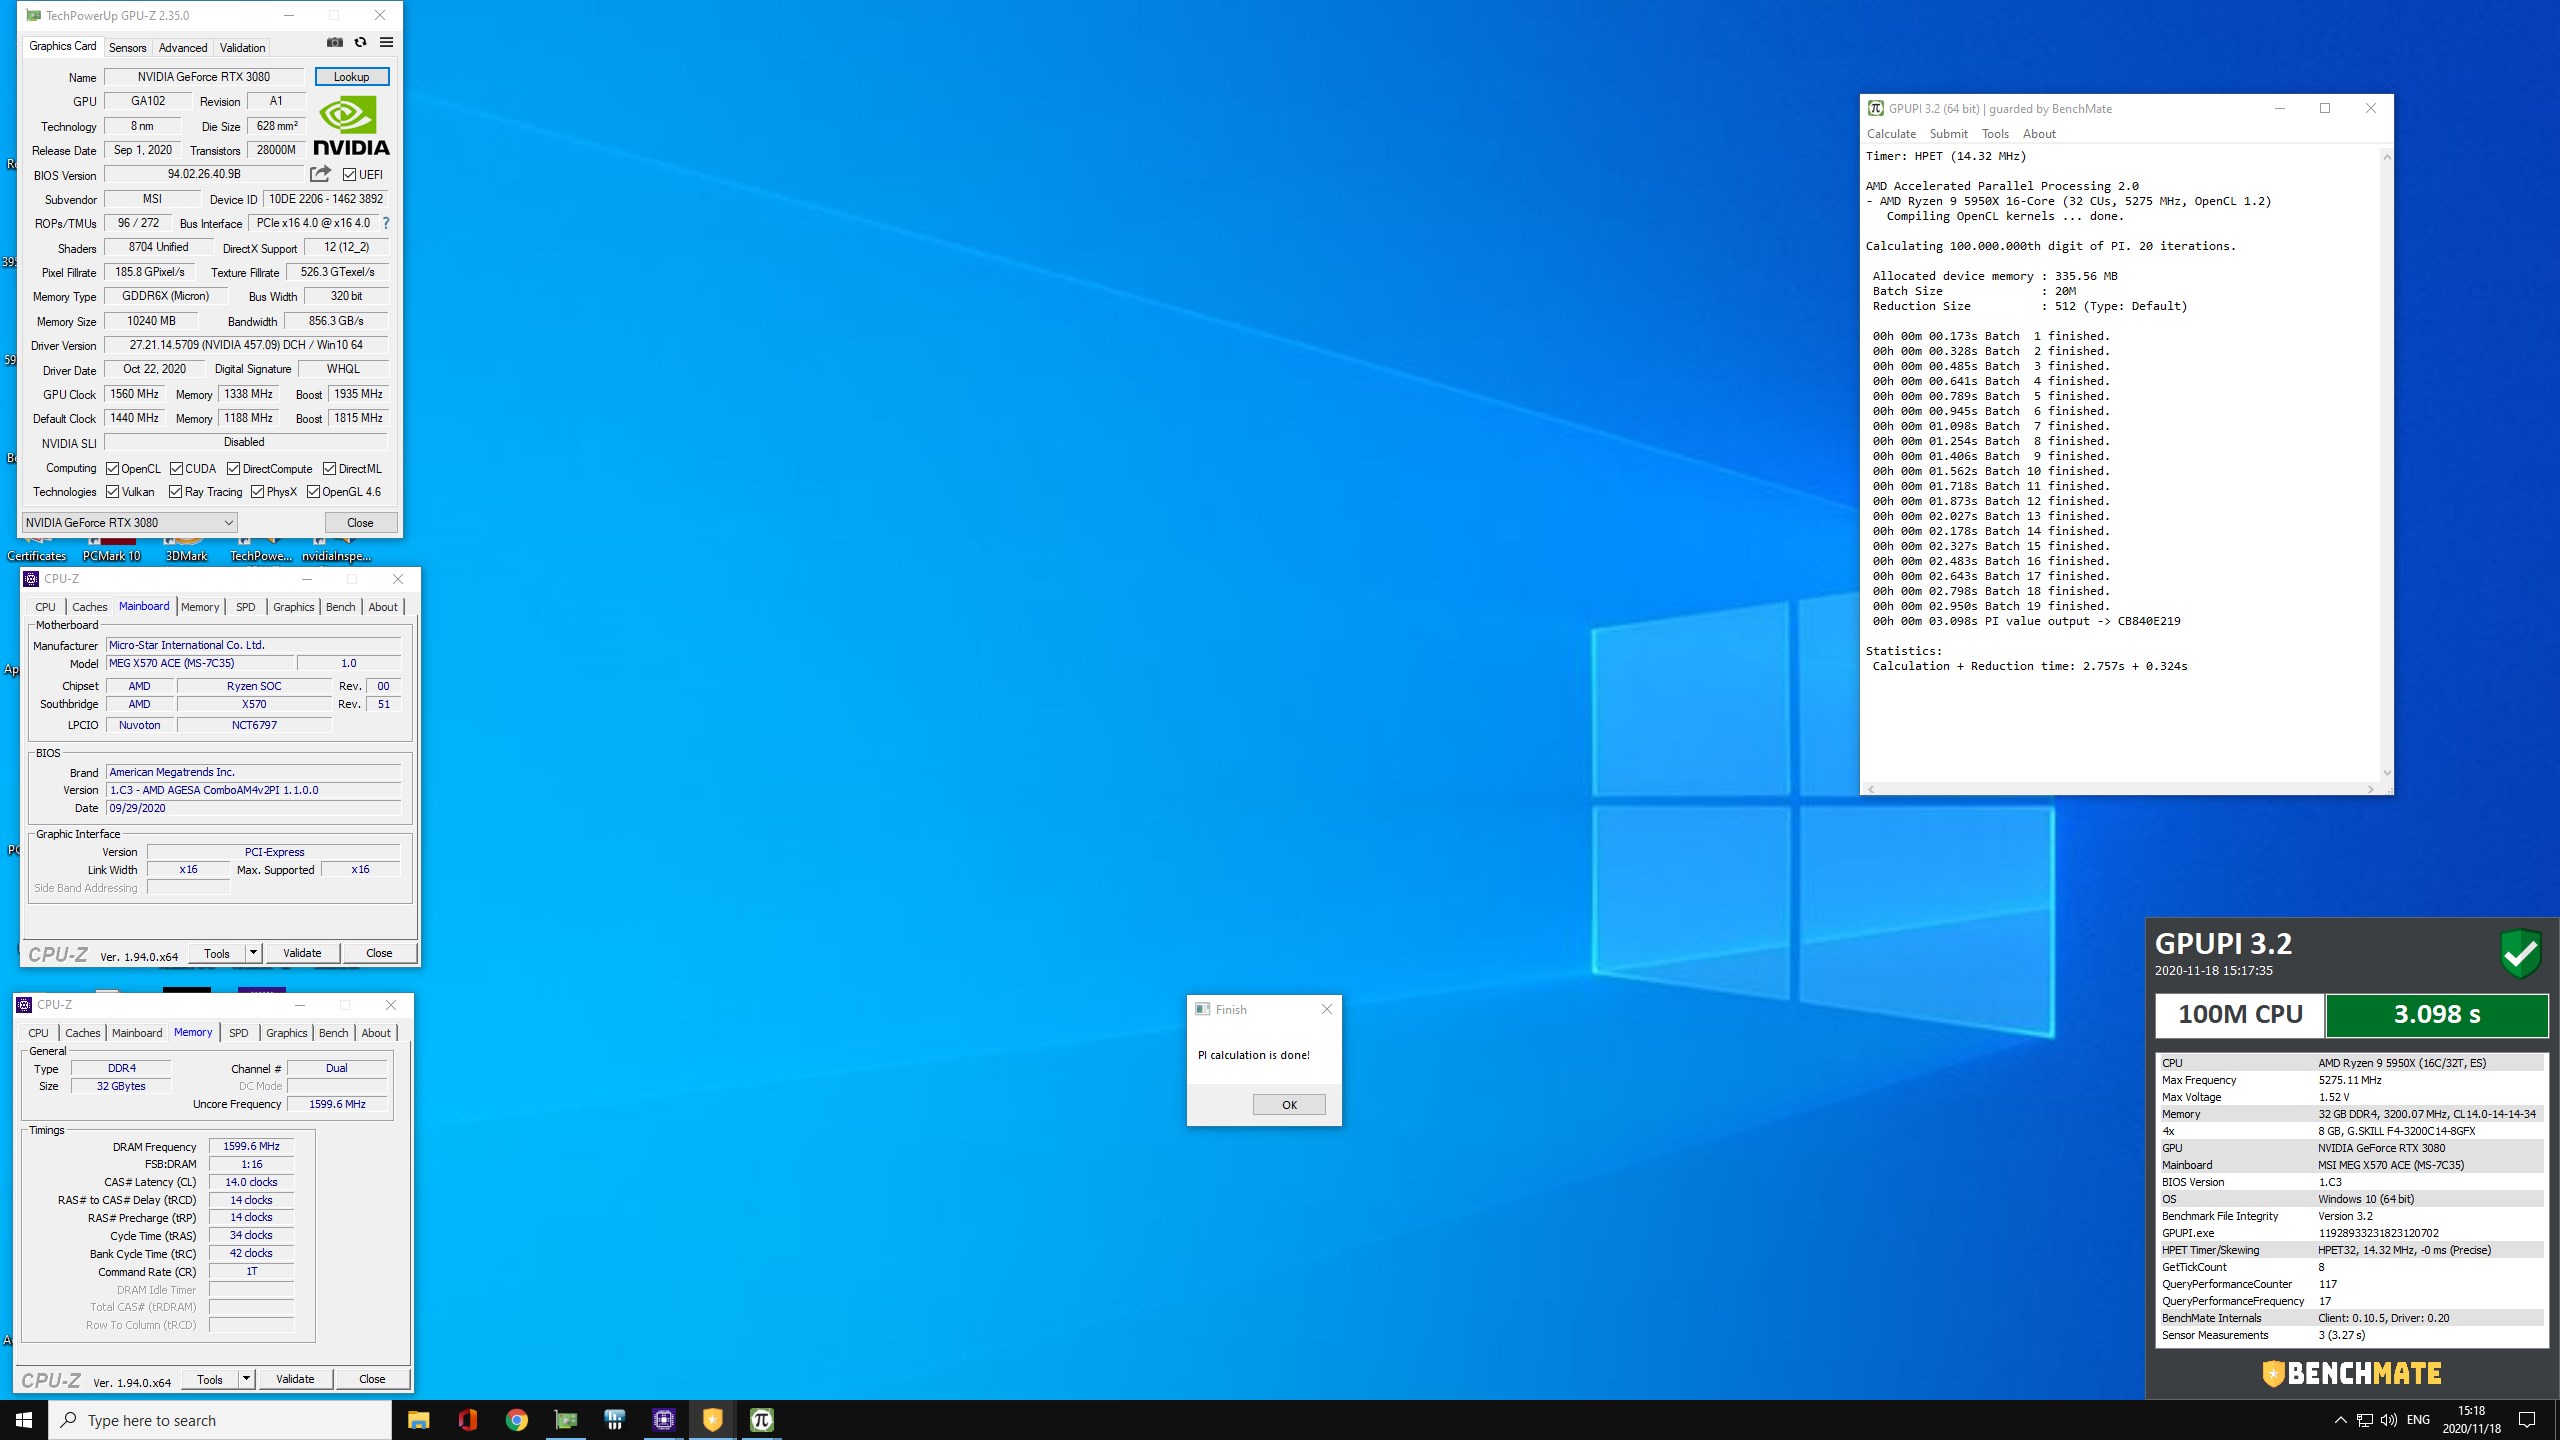
Task: Click Close in CPU-Z Memory window
Action: 372,1379
